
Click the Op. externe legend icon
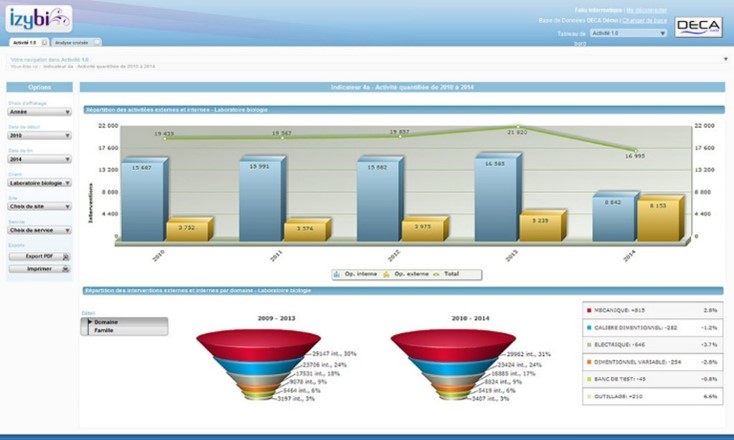coord(387,273)
